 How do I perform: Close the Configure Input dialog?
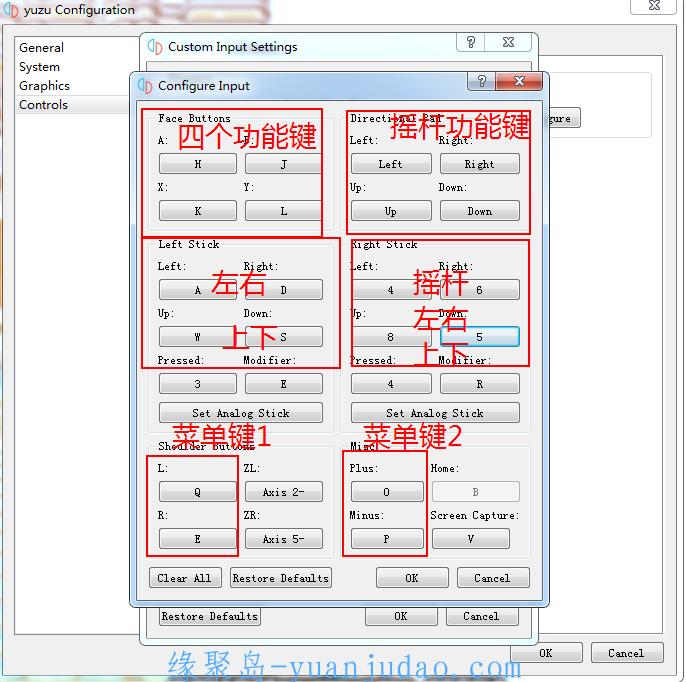(x=519, y=81)
